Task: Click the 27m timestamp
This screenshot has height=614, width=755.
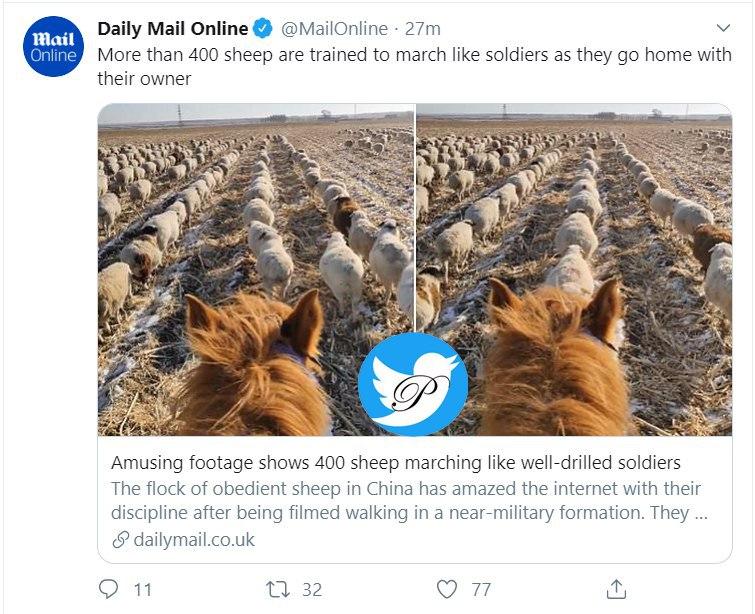Action: [x=422, y=29]
